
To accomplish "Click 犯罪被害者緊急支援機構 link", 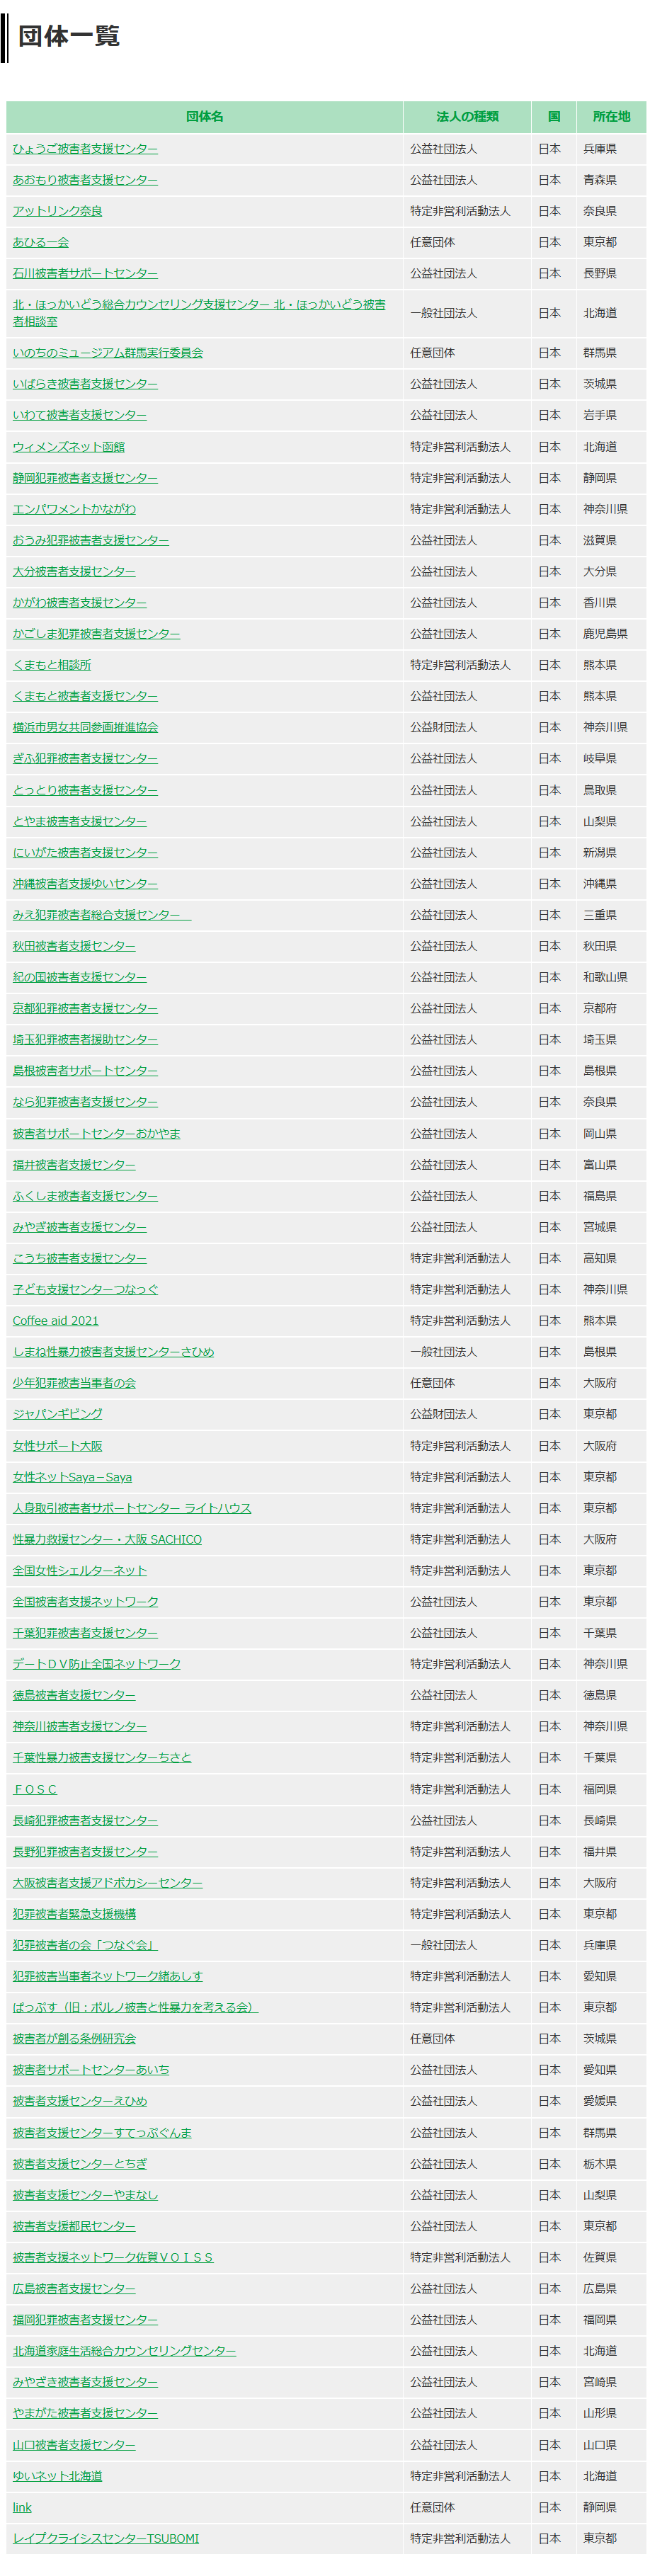I will 74,1913.
